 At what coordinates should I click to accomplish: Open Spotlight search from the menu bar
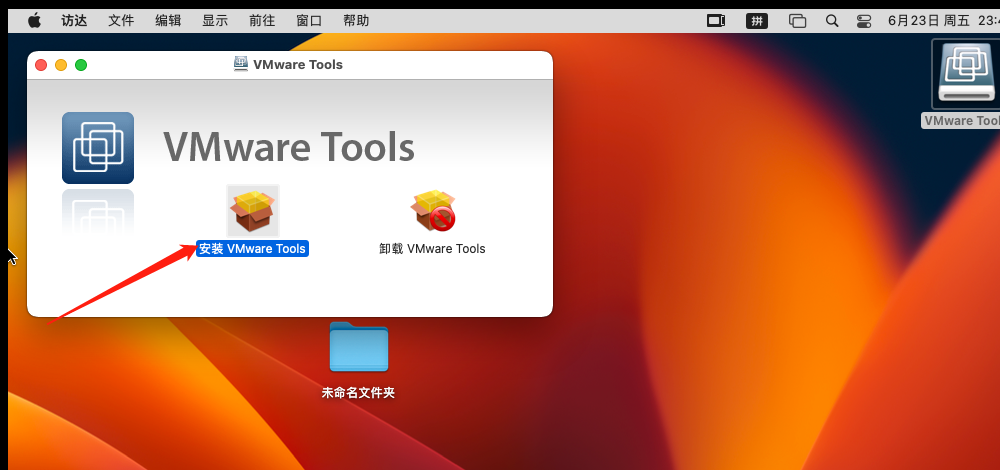click(832, 20)
